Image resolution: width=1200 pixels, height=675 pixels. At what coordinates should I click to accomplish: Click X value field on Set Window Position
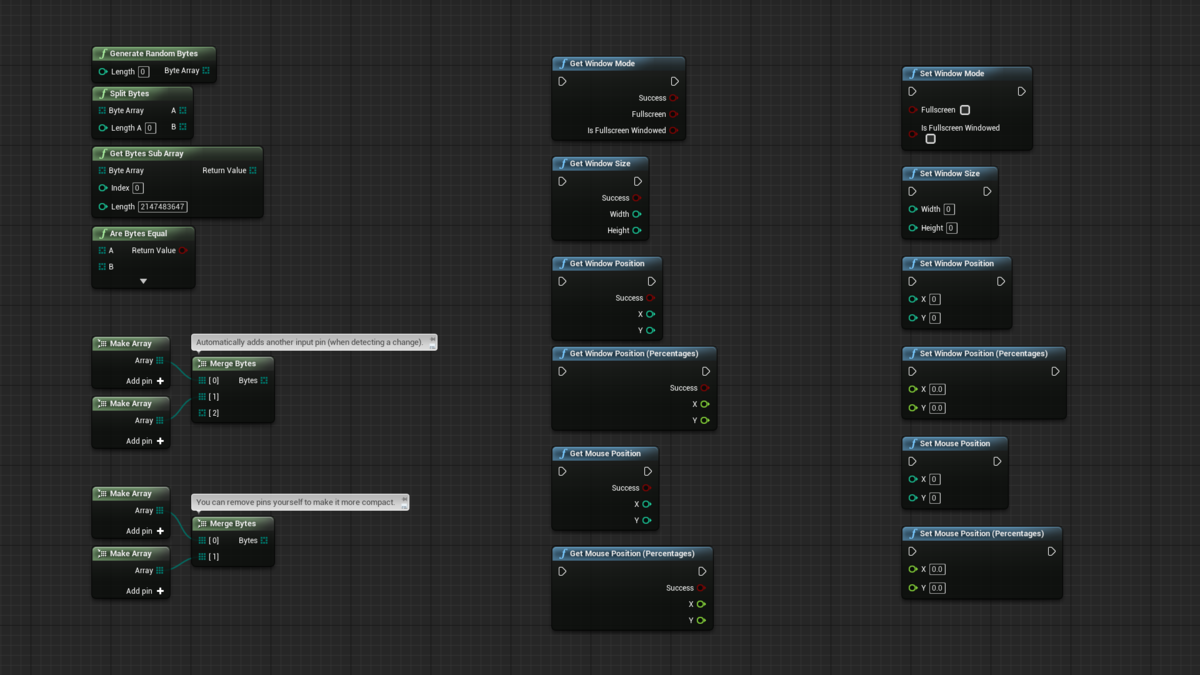(934, 299)
